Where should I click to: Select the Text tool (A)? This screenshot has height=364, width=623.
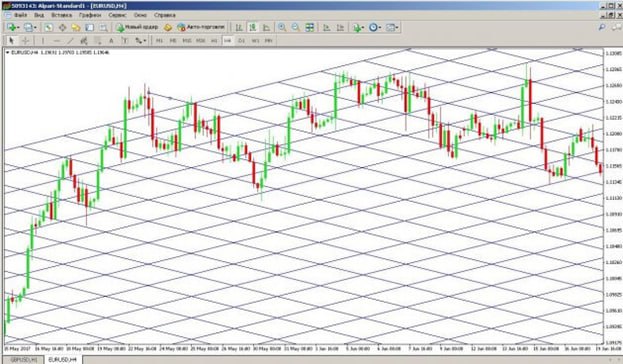click(111, 41)
